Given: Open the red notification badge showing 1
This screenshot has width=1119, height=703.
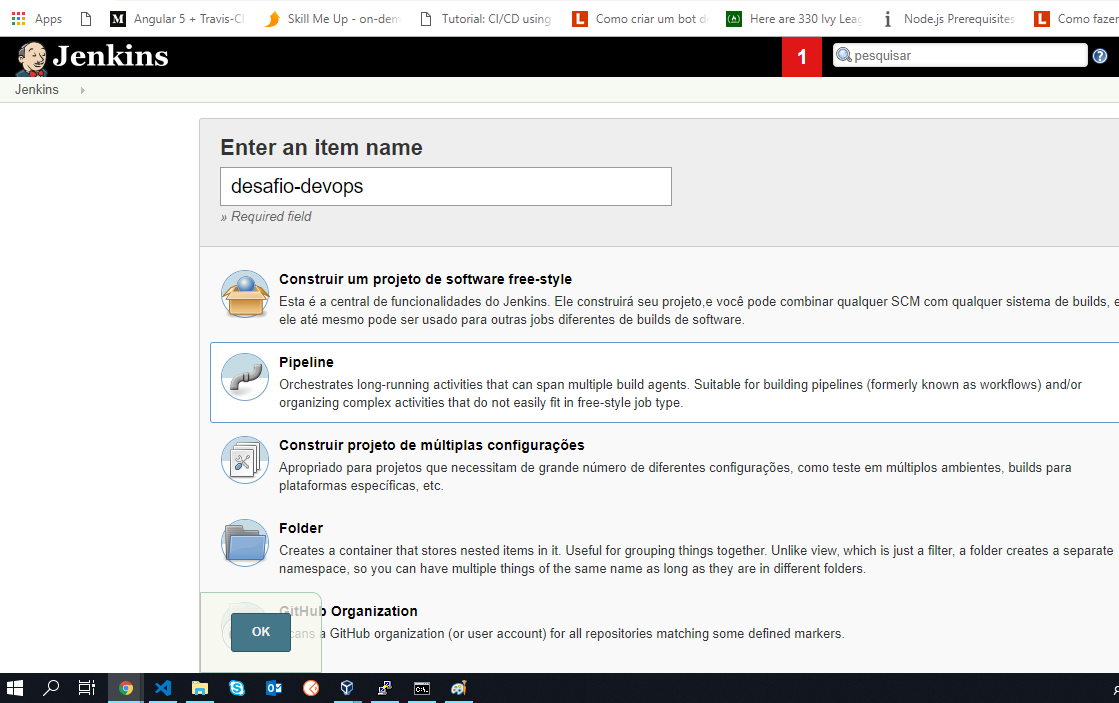Looking at the screenshot, I should (801, 56).
